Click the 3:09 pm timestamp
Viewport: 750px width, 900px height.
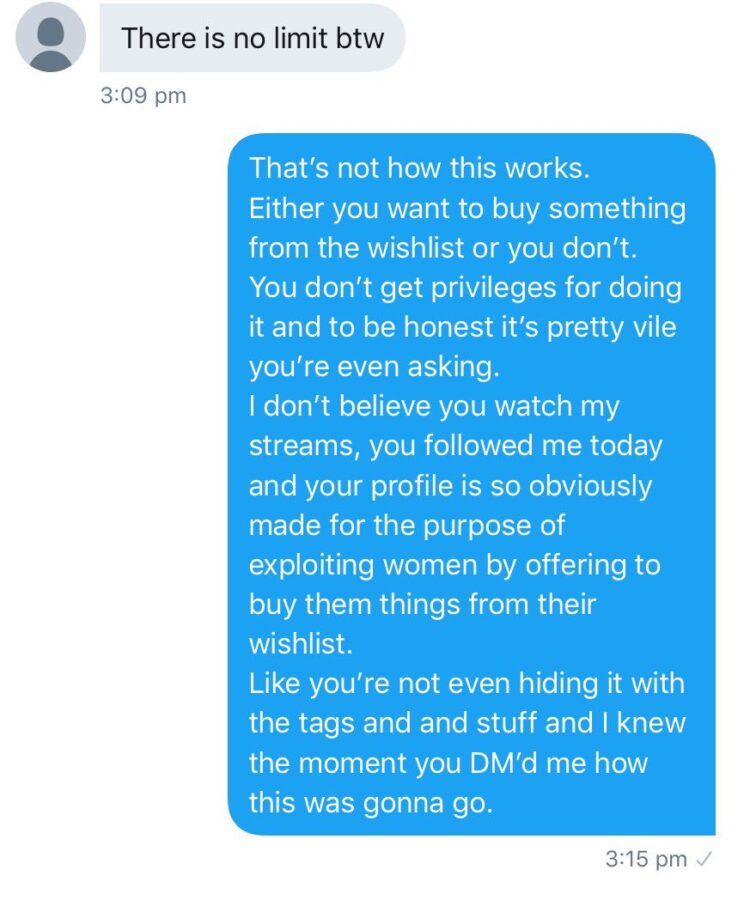point(144,97)
